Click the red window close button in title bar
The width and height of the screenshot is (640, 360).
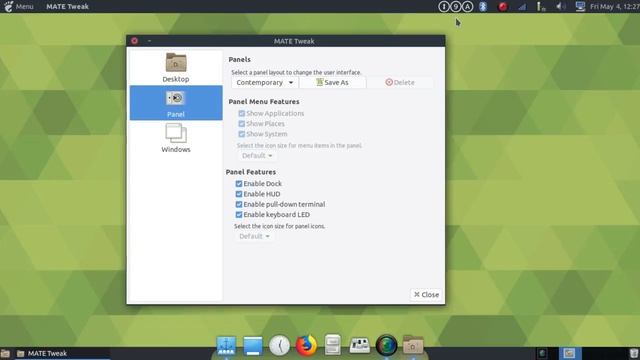[134, 41]
